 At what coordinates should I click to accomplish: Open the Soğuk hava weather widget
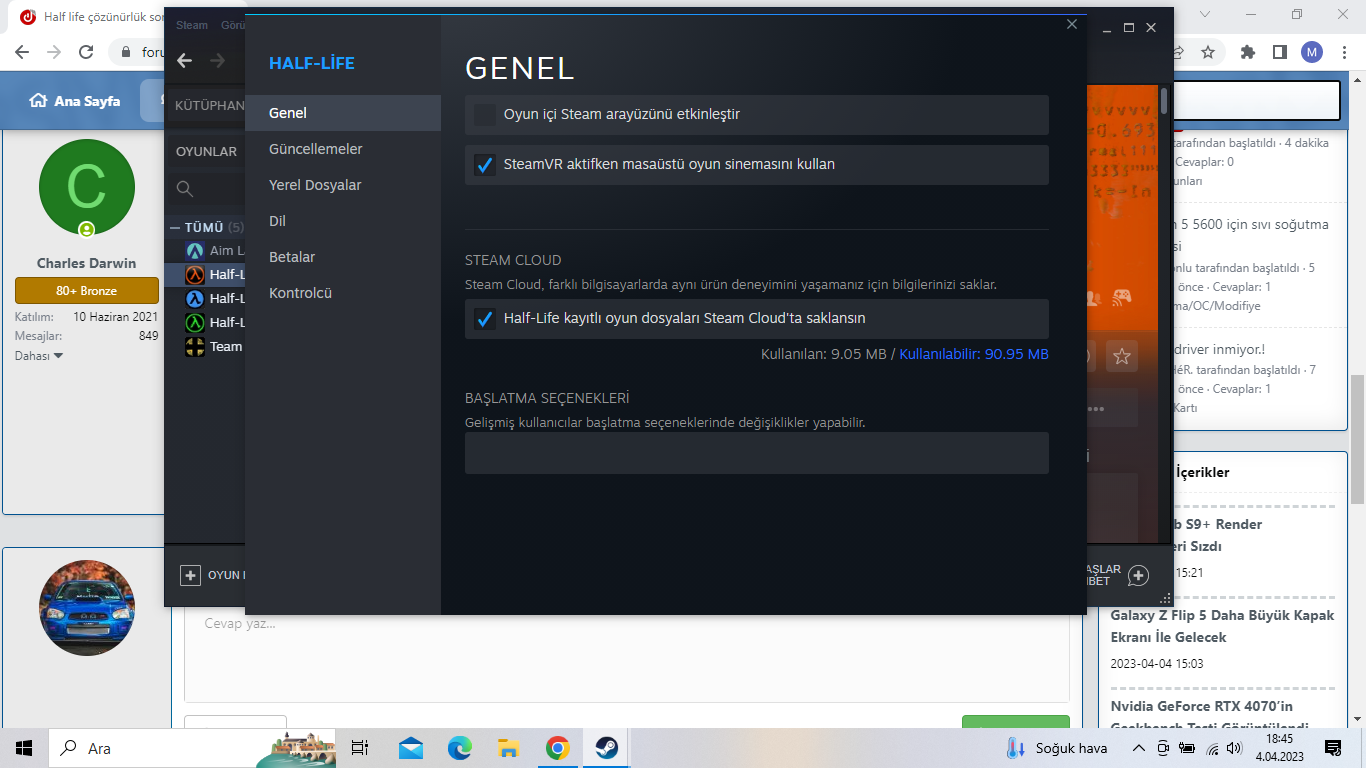(x=1057, y=748)
